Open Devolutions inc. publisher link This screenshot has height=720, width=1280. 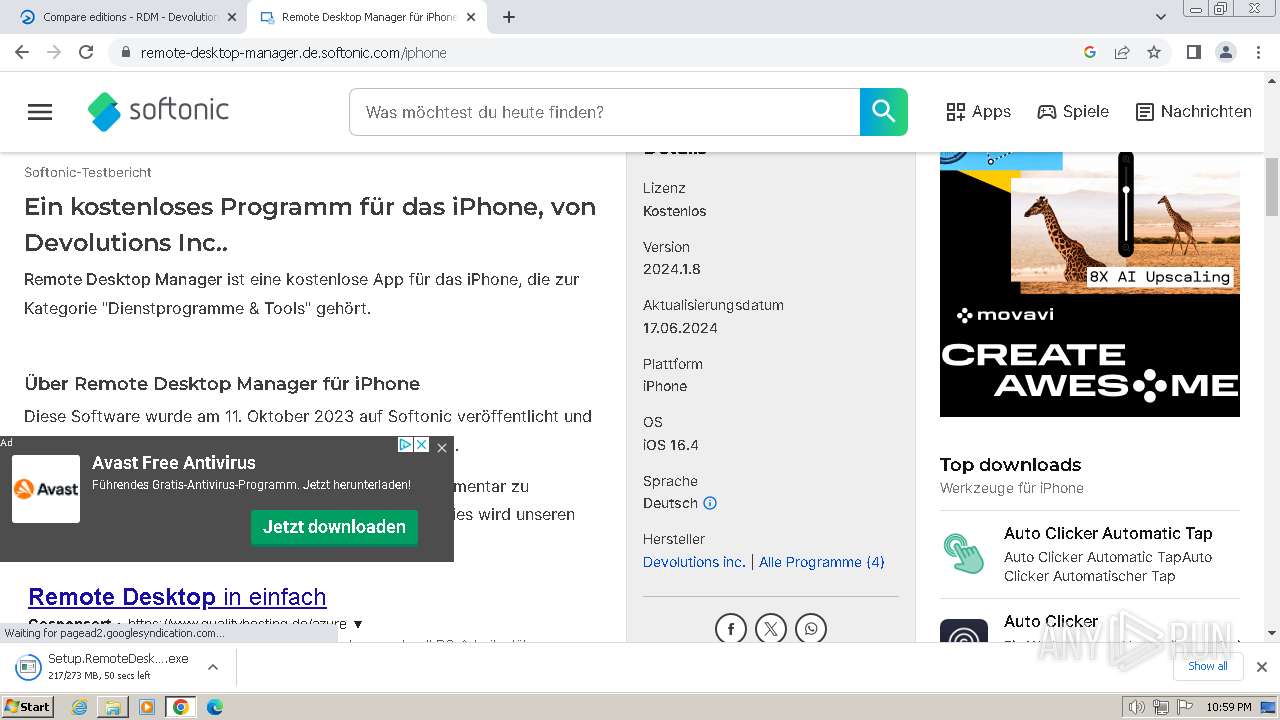(694, 562)
